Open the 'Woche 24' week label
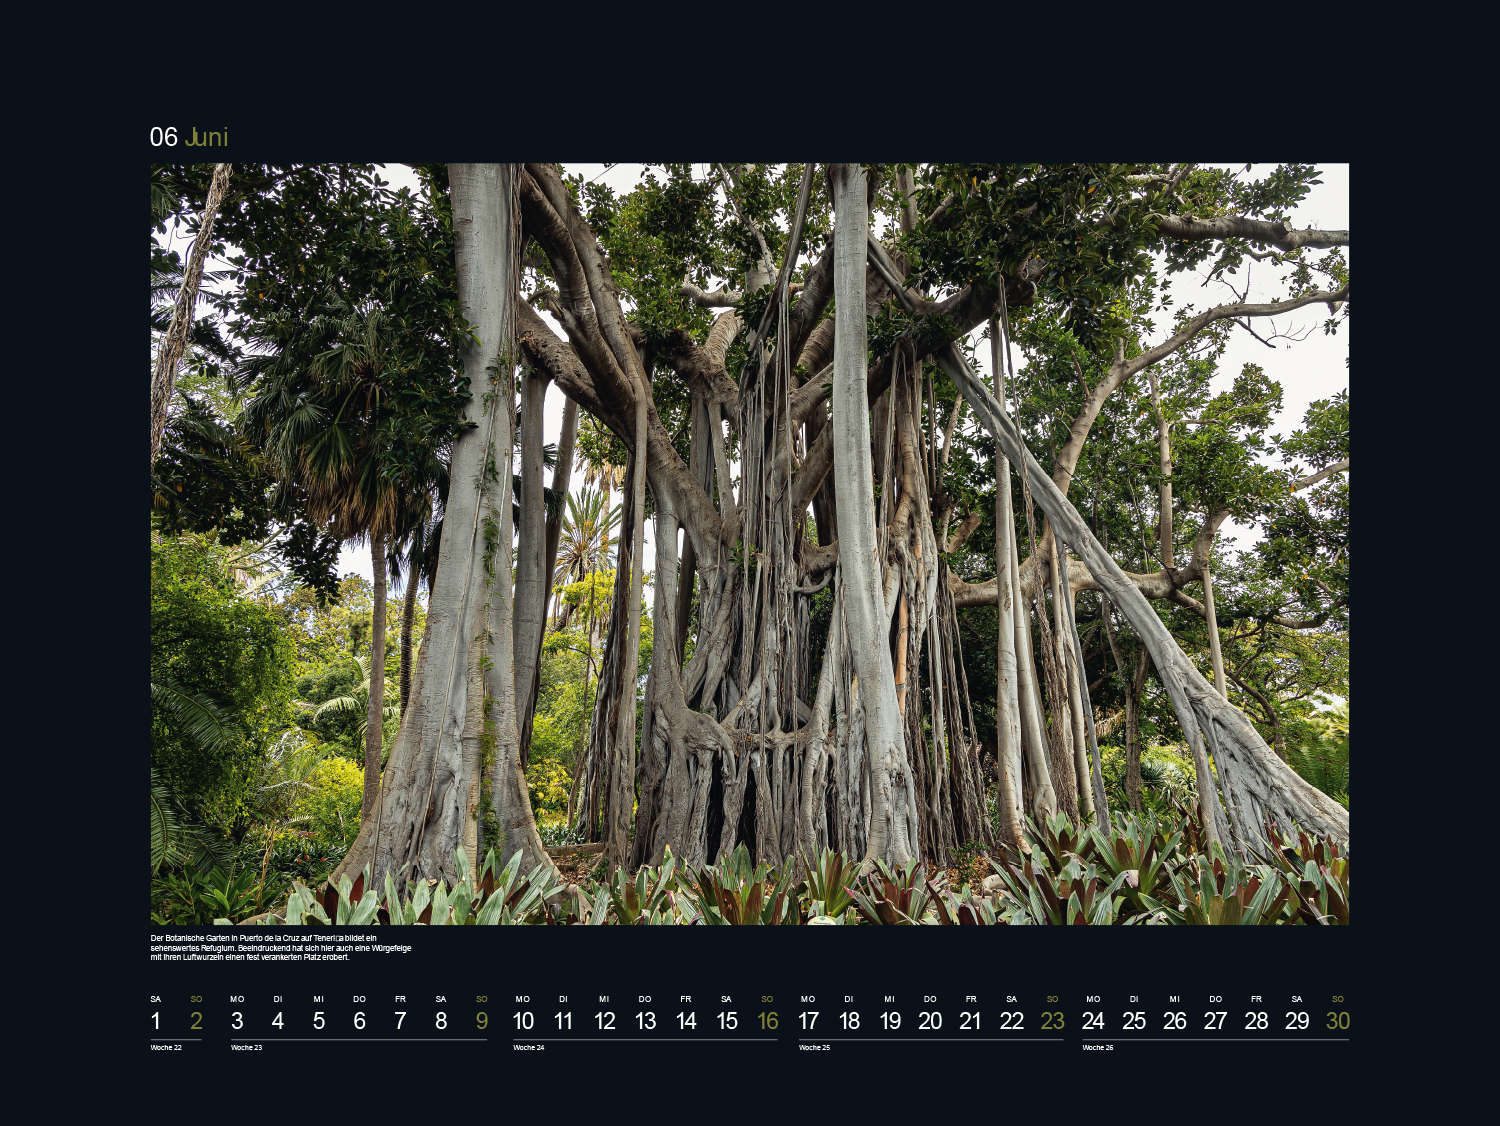Screen dimensions: 1500x1126 (529, 1048)
